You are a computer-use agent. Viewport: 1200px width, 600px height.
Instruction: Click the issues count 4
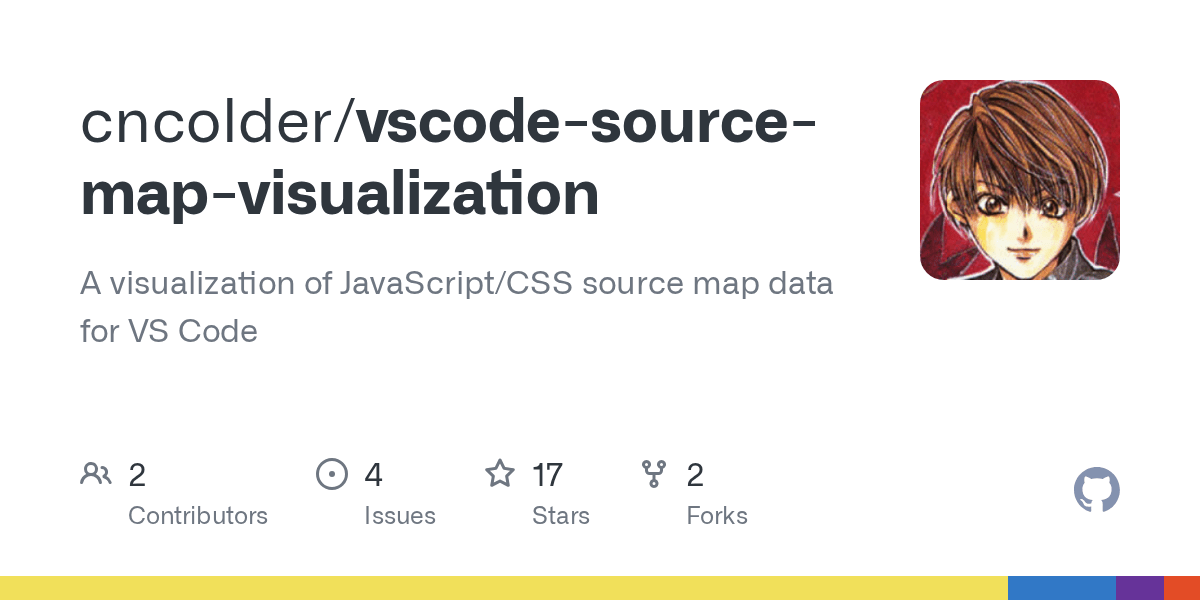click(x=373, y=475)
